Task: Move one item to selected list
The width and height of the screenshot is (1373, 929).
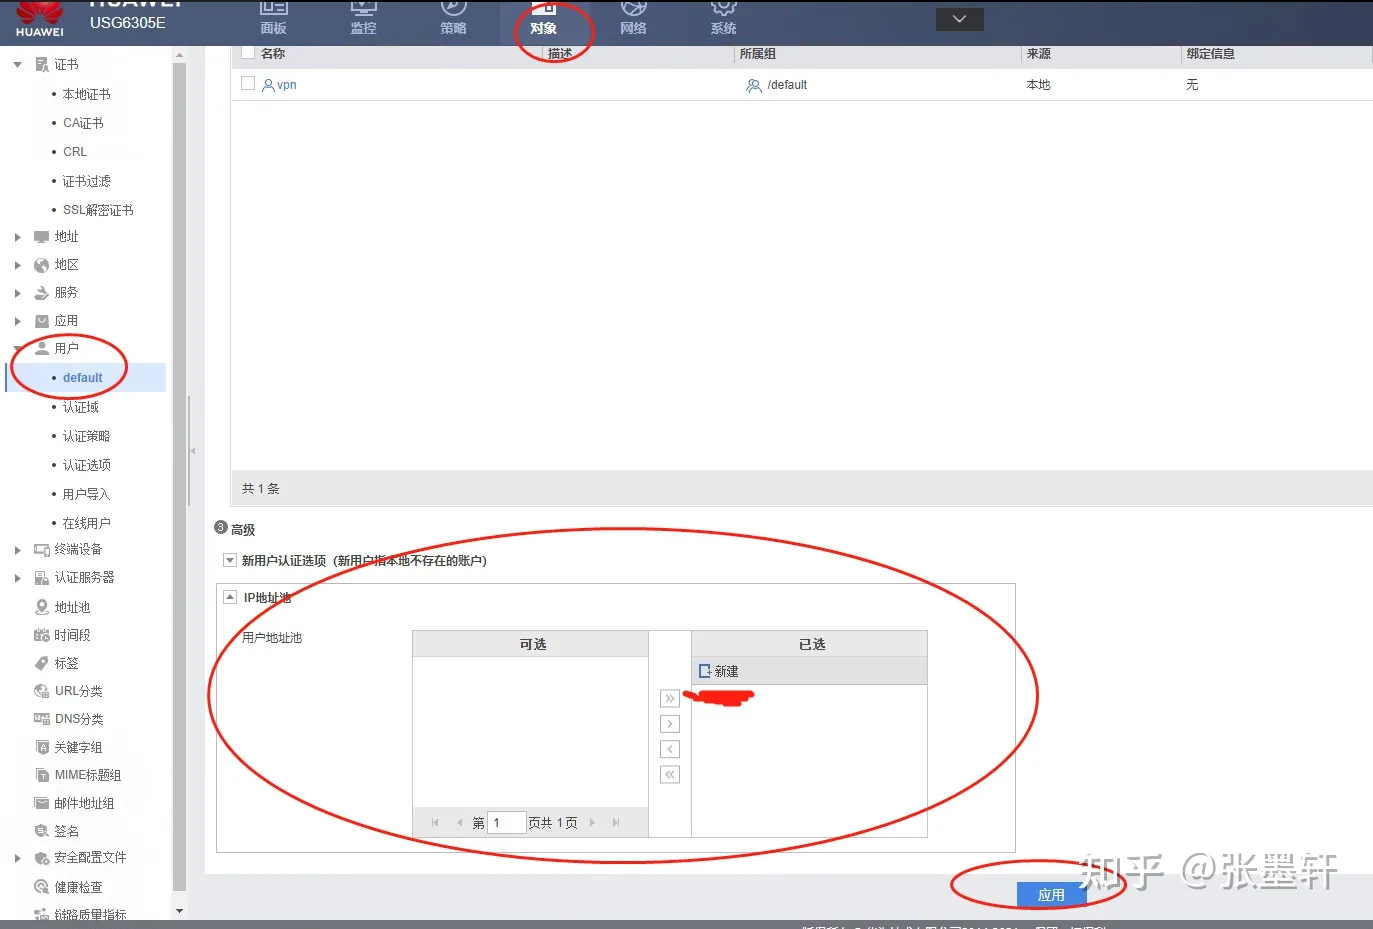Action: click(x=670, y=724)
